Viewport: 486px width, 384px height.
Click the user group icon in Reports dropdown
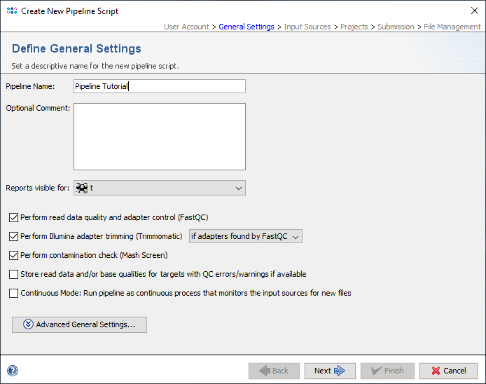point(82,188)
